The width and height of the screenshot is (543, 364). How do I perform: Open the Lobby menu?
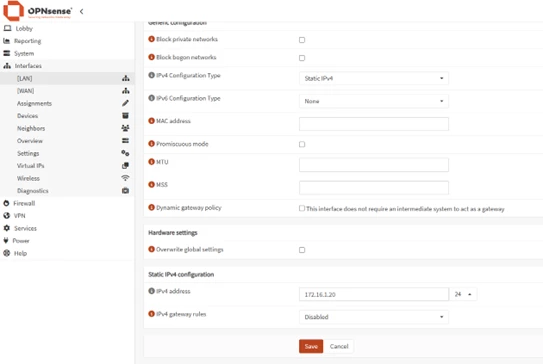(x=24, y=28)
